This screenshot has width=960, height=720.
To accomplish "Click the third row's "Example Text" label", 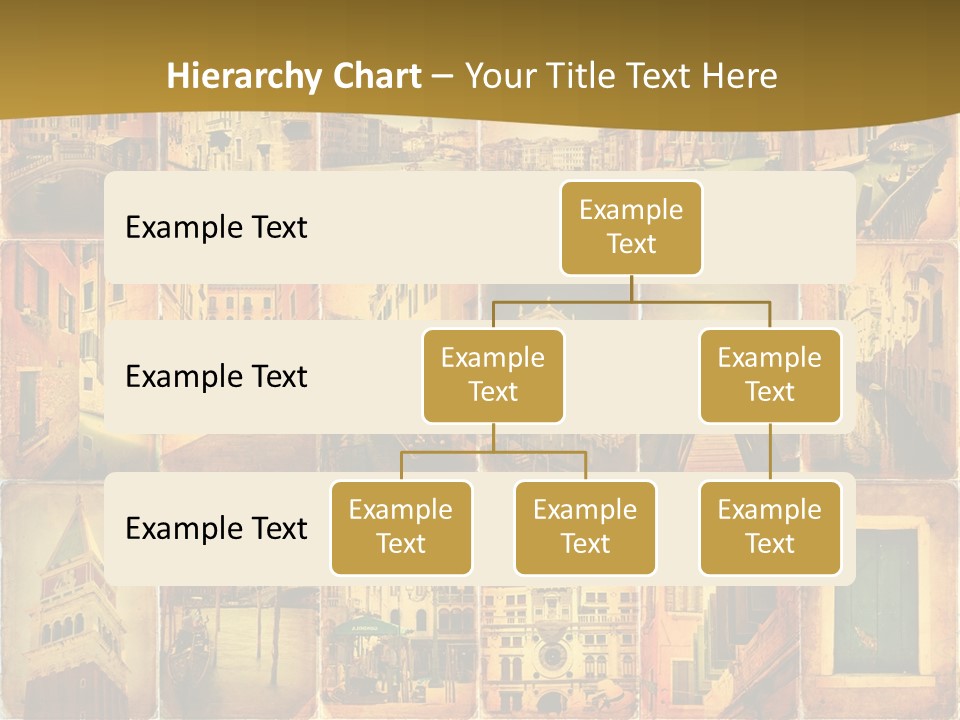I will pos(216,528).
